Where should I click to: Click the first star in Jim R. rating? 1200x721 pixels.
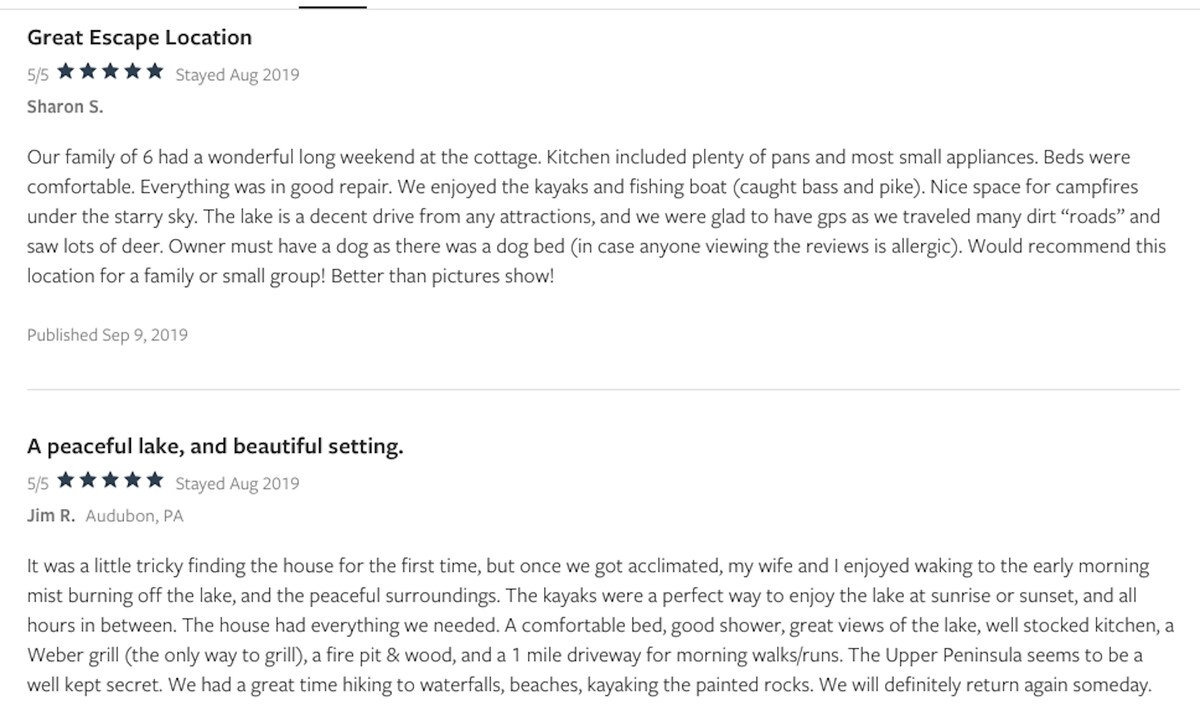[x=66, y=481]
